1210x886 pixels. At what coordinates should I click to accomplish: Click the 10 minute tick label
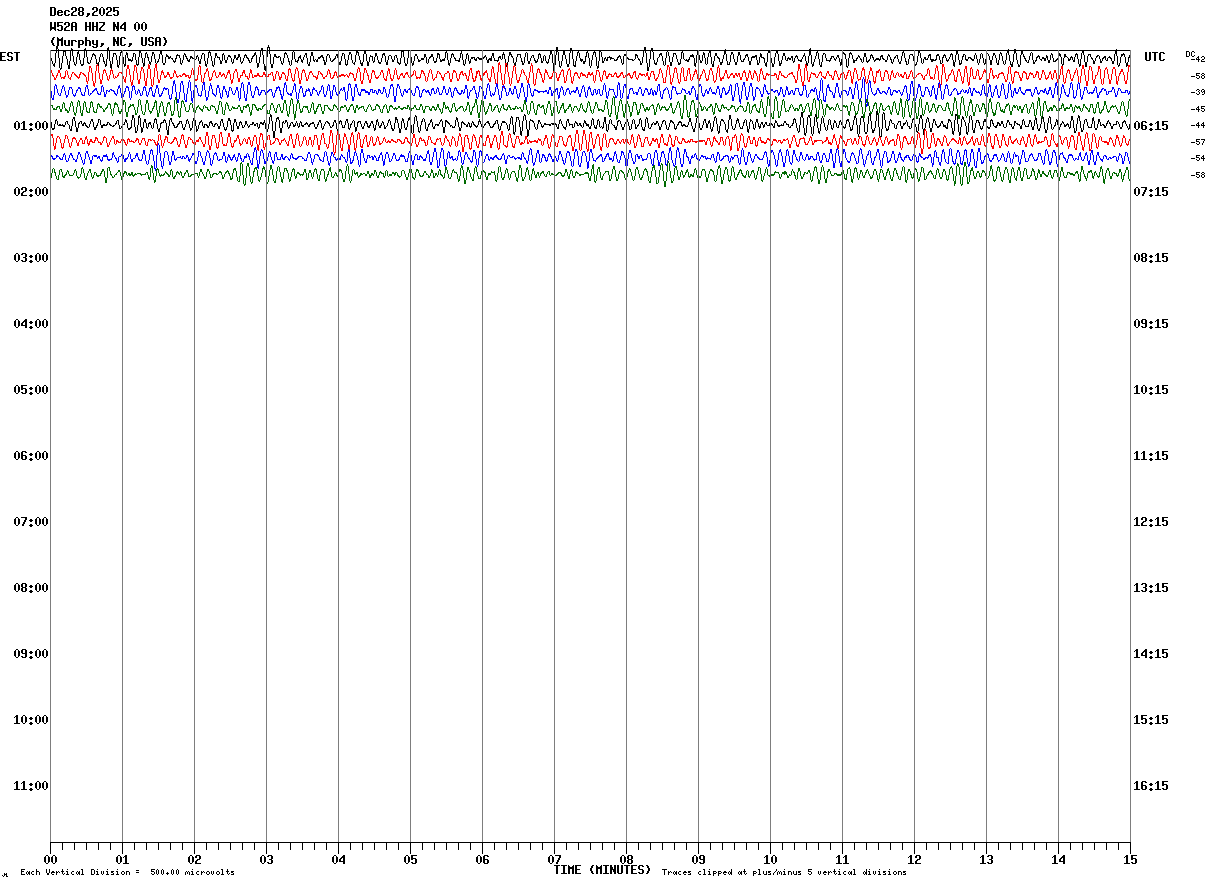tap(770, 859)
